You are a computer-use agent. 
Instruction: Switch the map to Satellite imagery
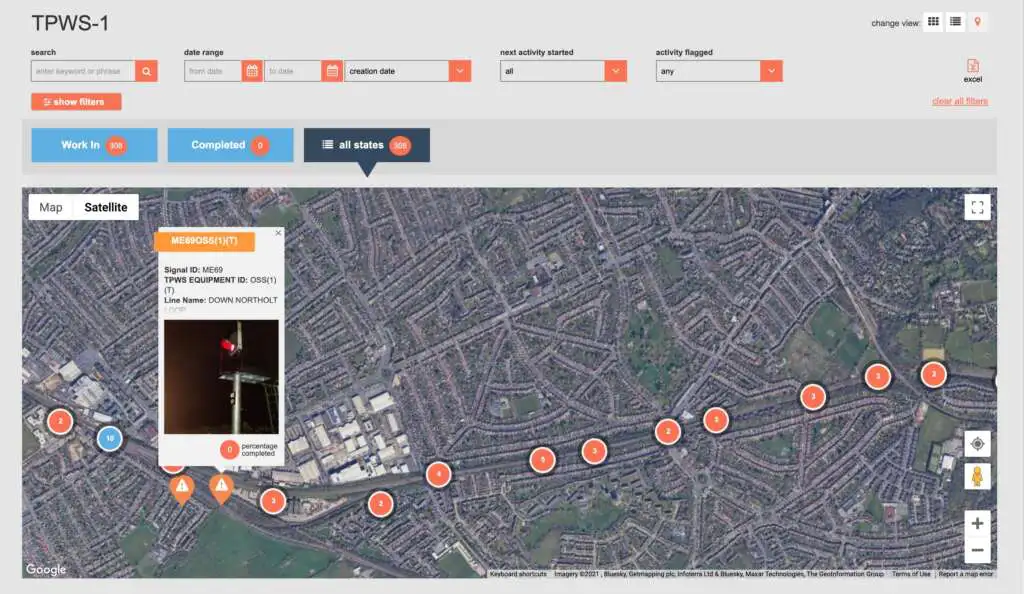coord(106,207)
